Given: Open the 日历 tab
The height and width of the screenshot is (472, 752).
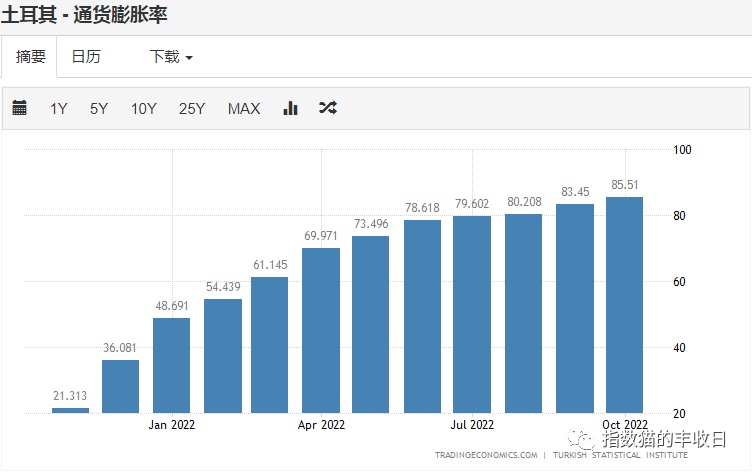Looking at the screenshot, I should coord(86,57).
